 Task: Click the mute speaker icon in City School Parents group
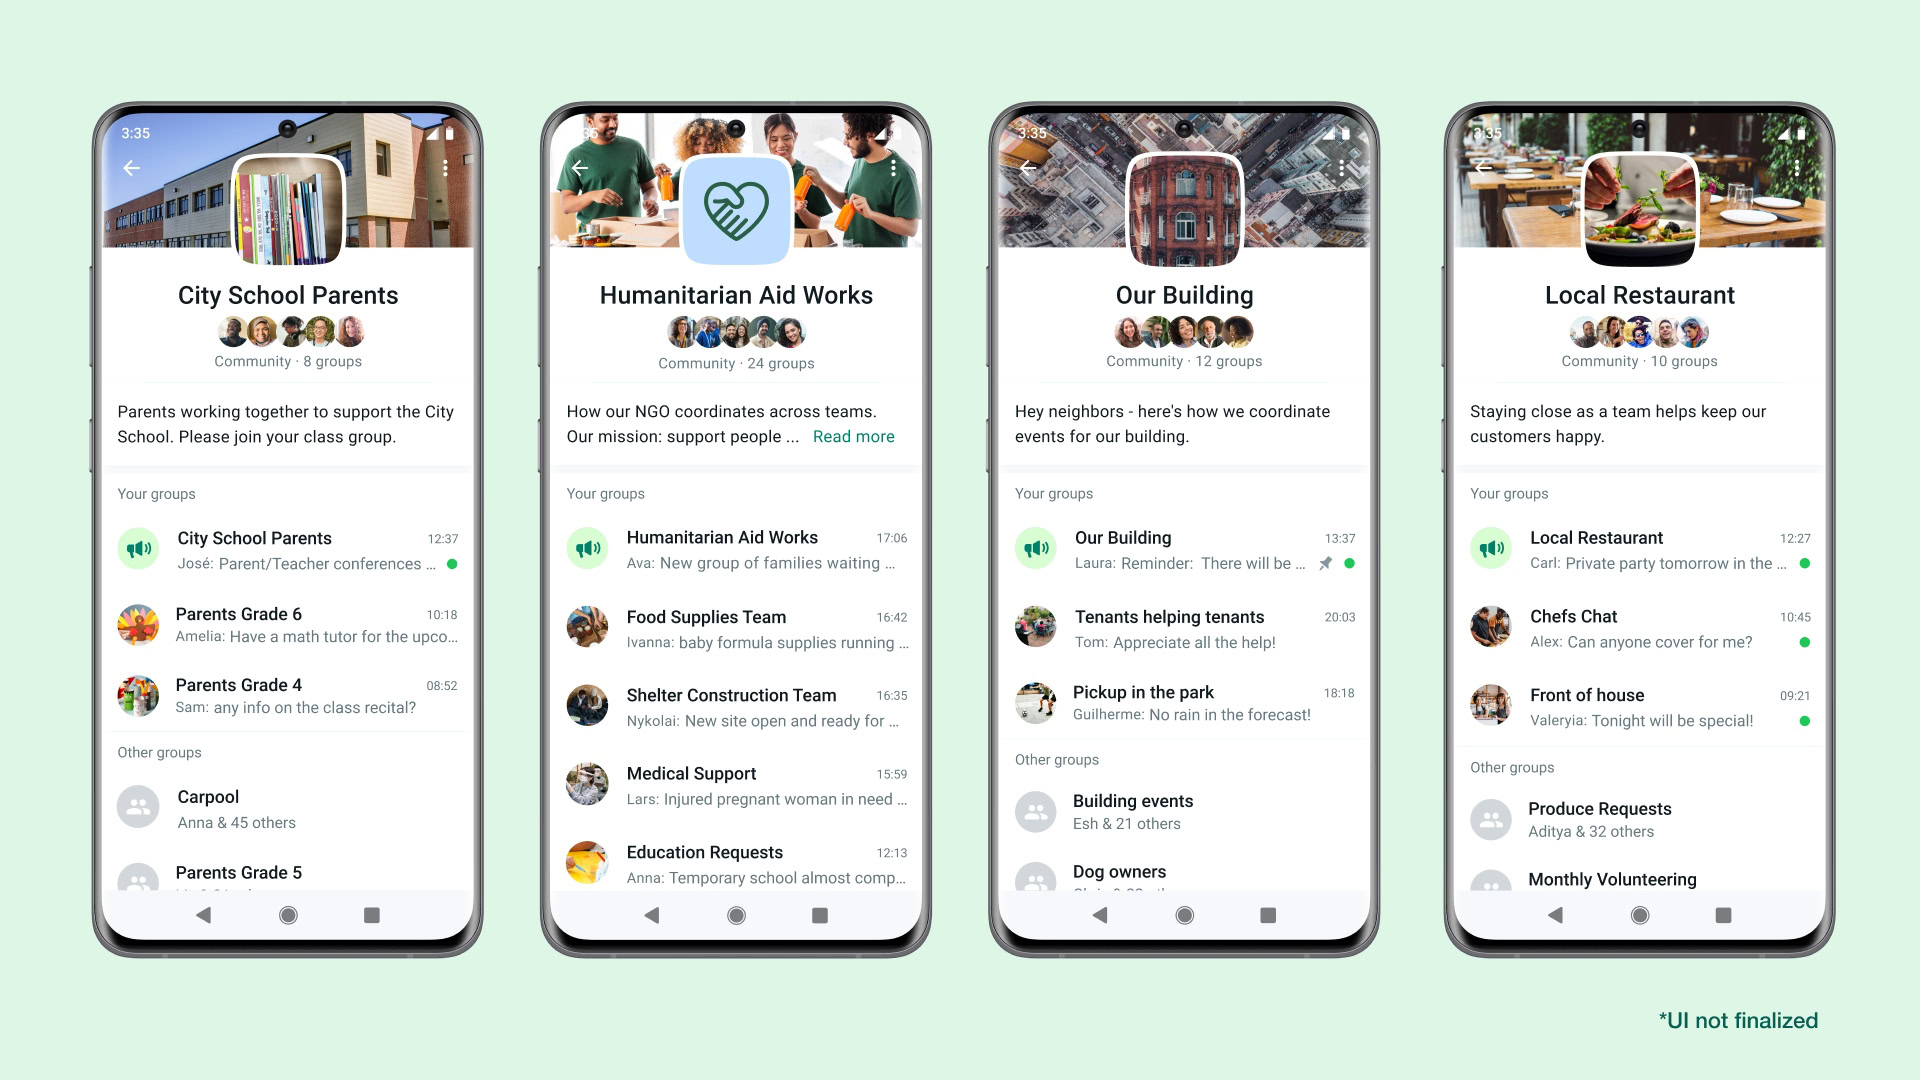142,549
